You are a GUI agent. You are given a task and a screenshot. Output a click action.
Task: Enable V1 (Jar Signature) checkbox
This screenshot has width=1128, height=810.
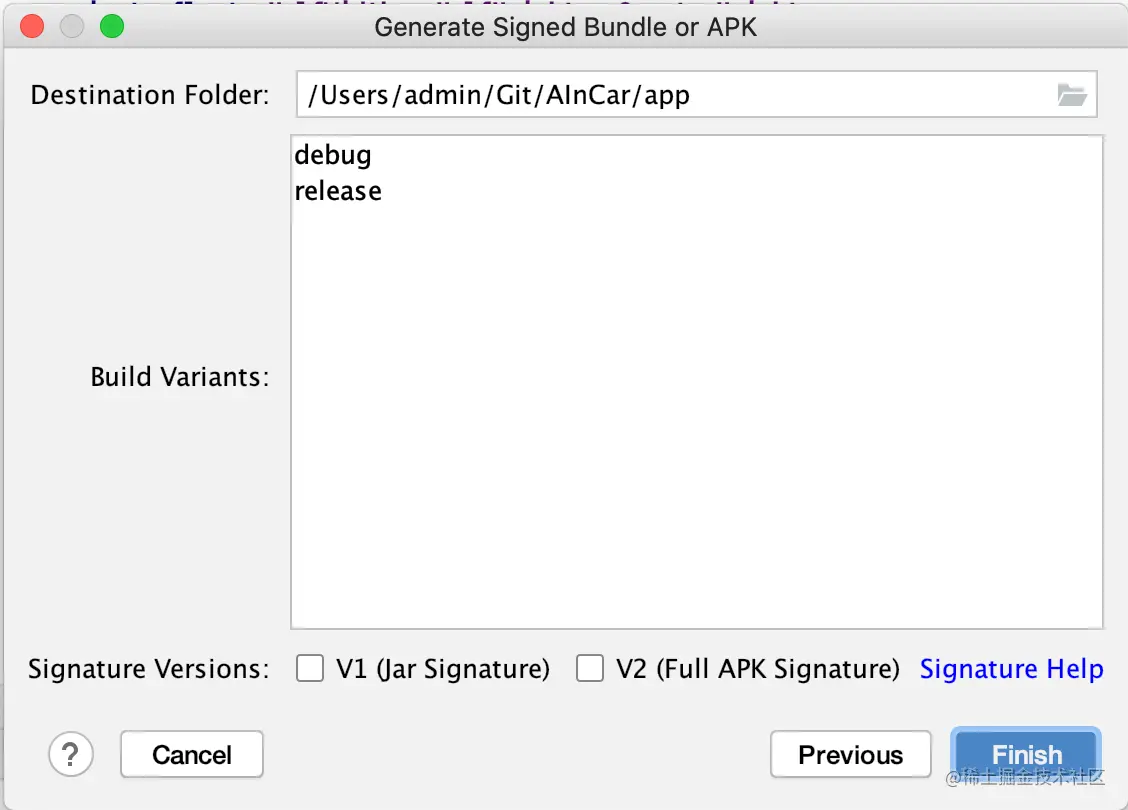310,668
